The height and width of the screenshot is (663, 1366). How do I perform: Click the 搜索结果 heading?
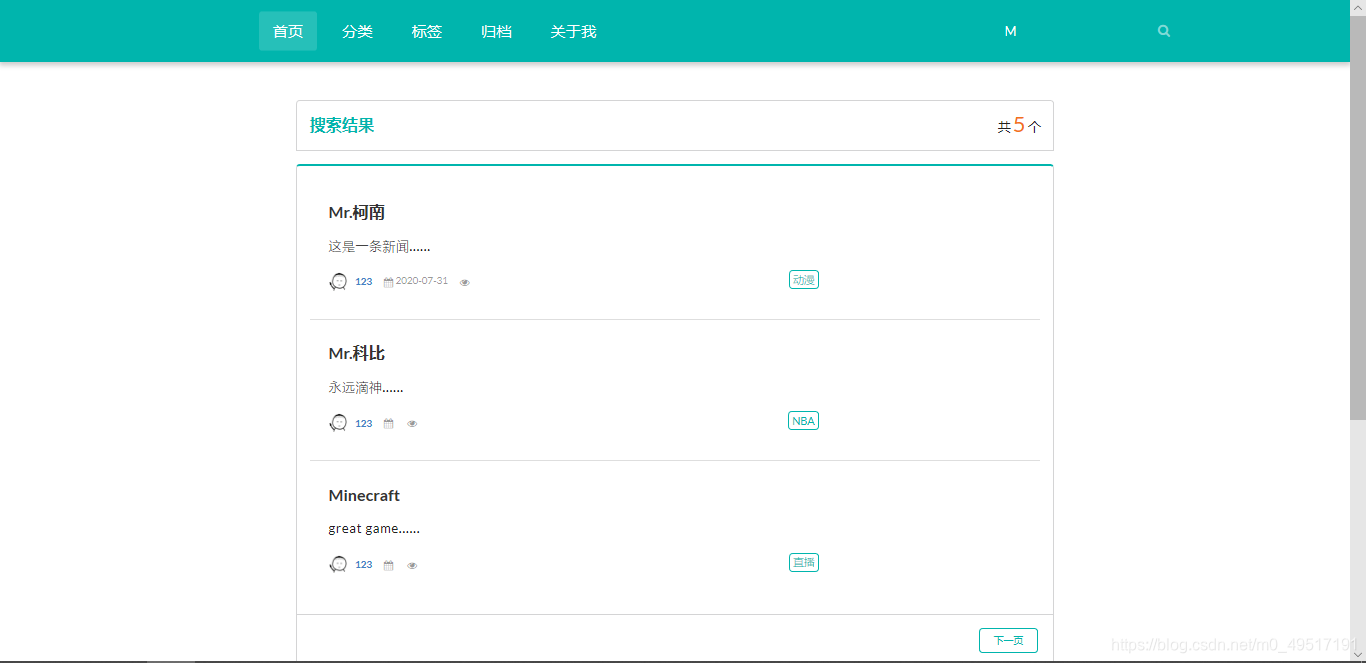tap(342, 125)
